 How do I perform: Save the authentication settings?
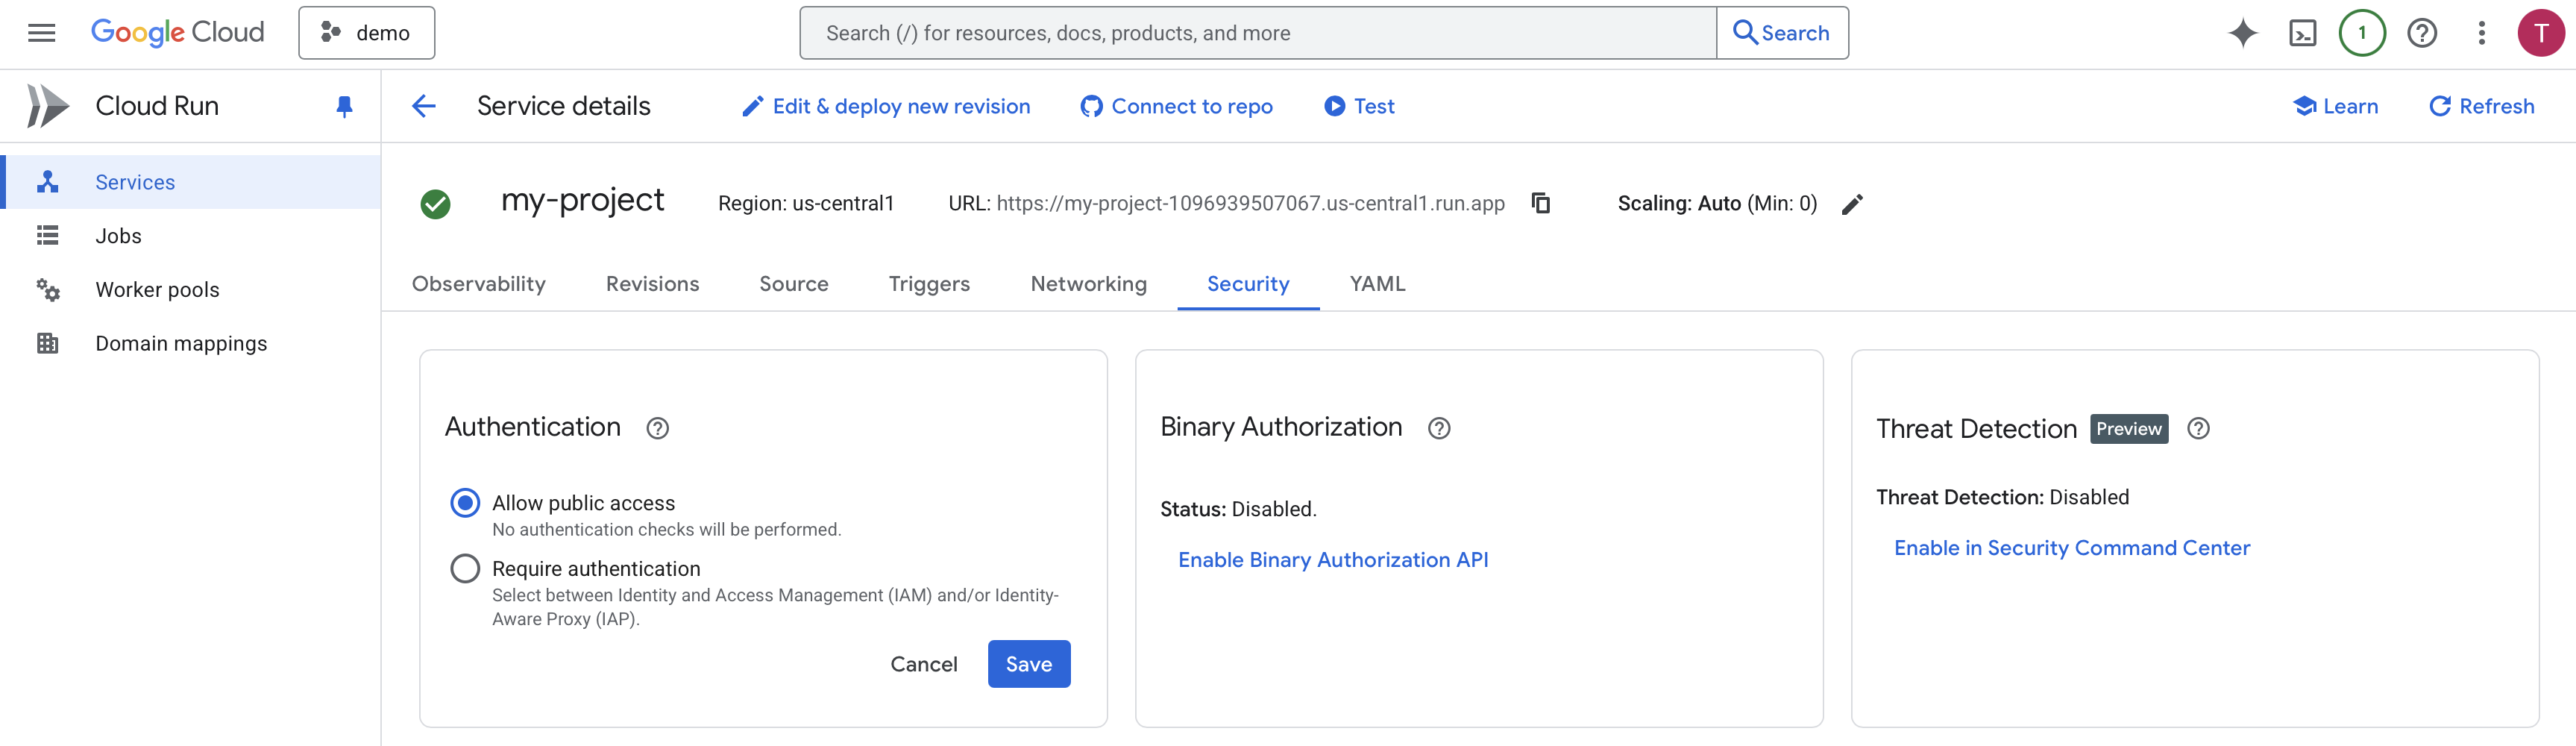tap(1028, 664)
